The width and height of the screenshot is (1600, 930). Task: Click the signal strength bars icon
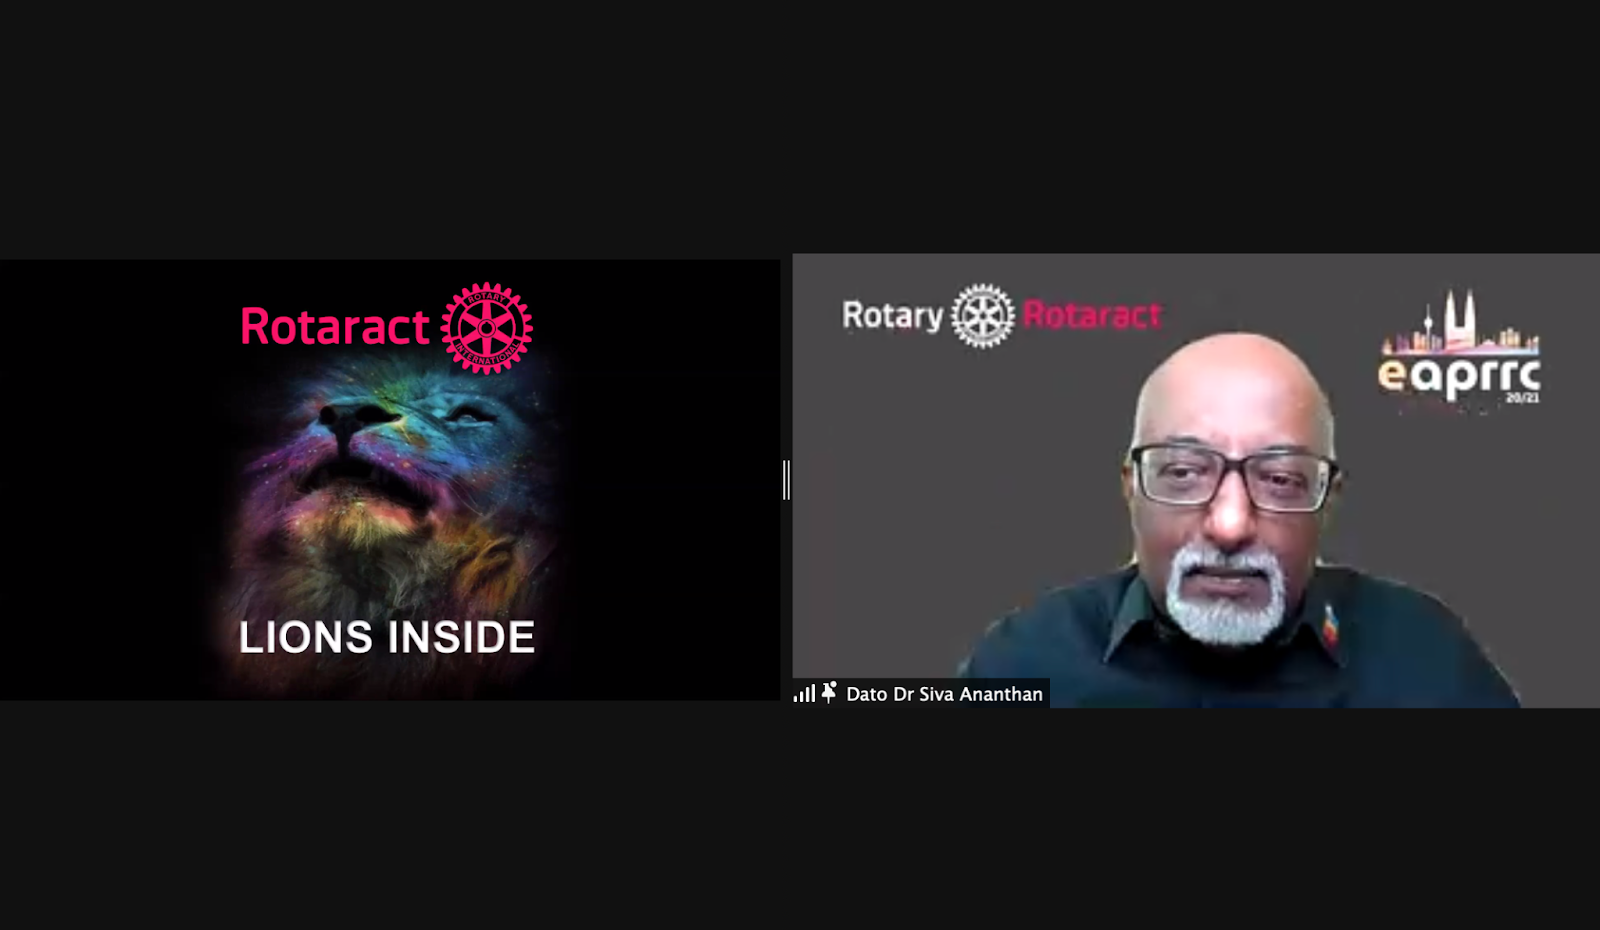tap(804, 693)
